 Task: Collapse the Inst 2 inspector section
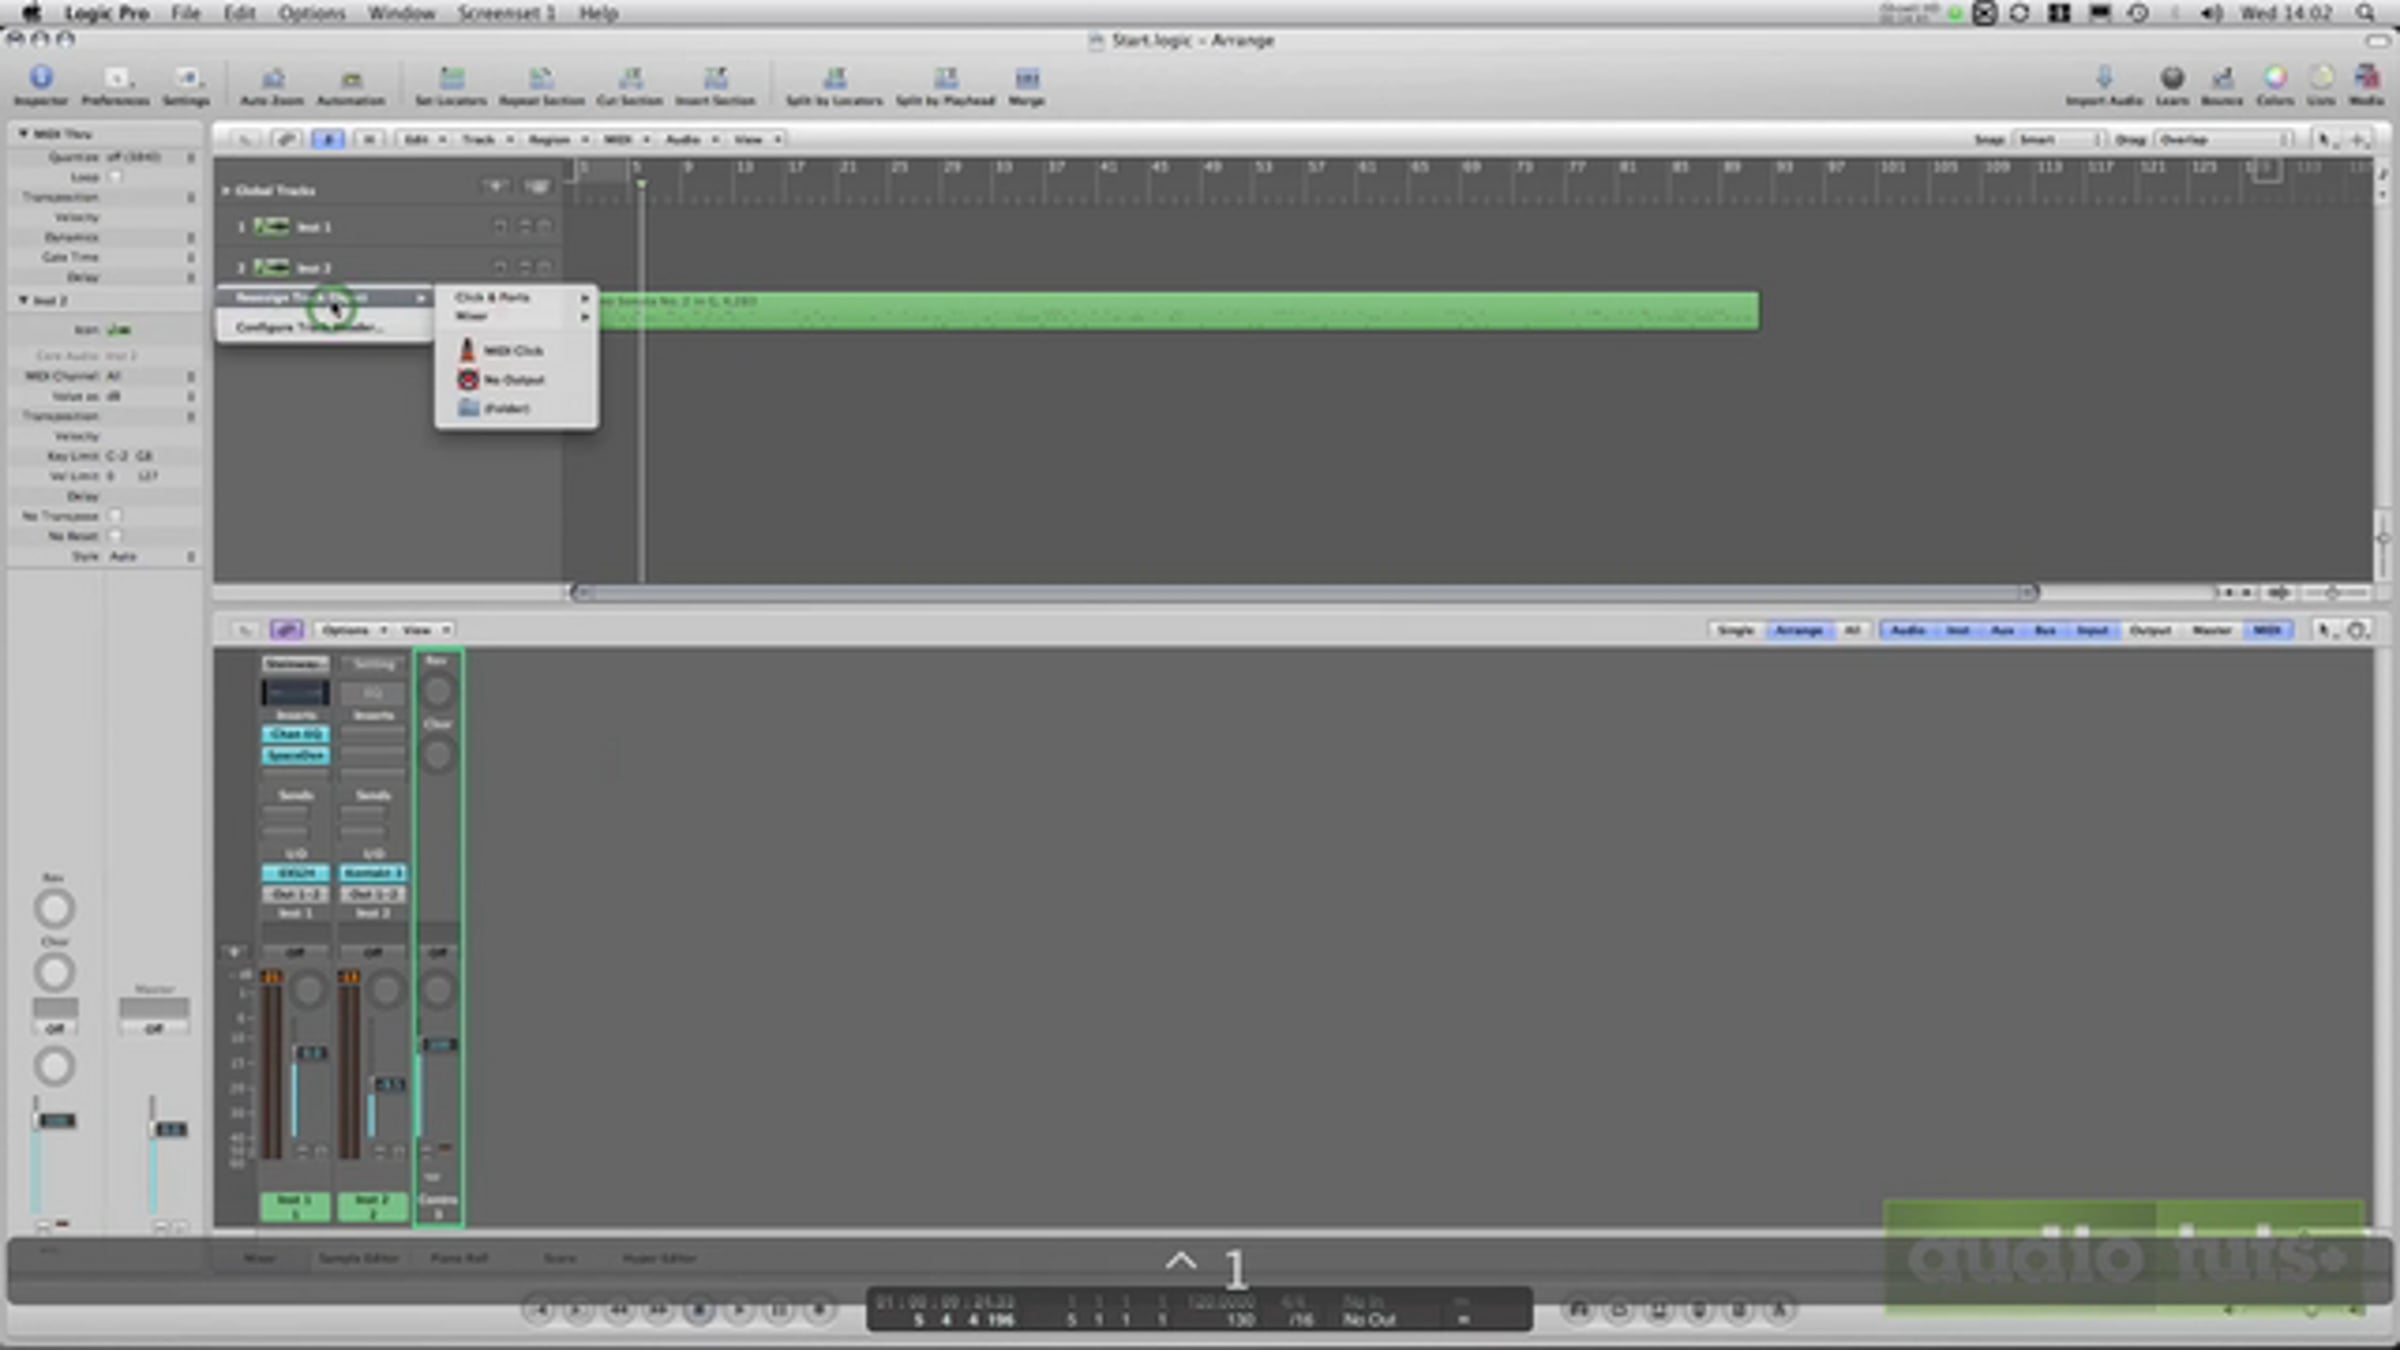(x=23, y=300)
